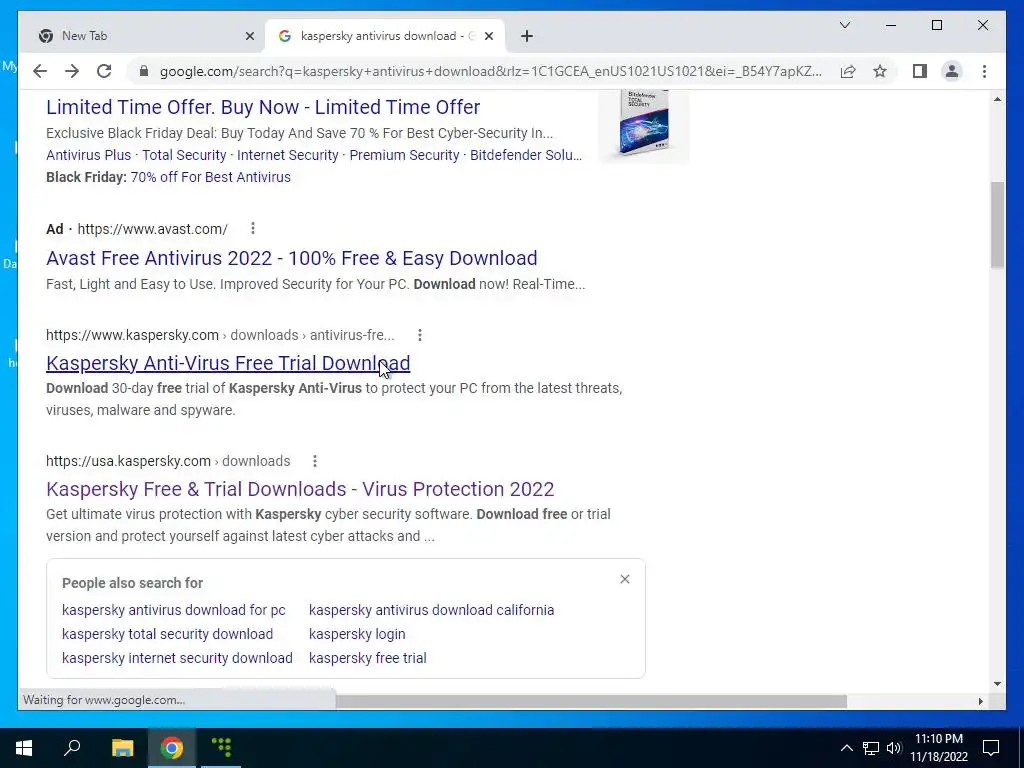1024x768 pixels.
Task: Share this page from the address bar
Action: tap(848, 71)
